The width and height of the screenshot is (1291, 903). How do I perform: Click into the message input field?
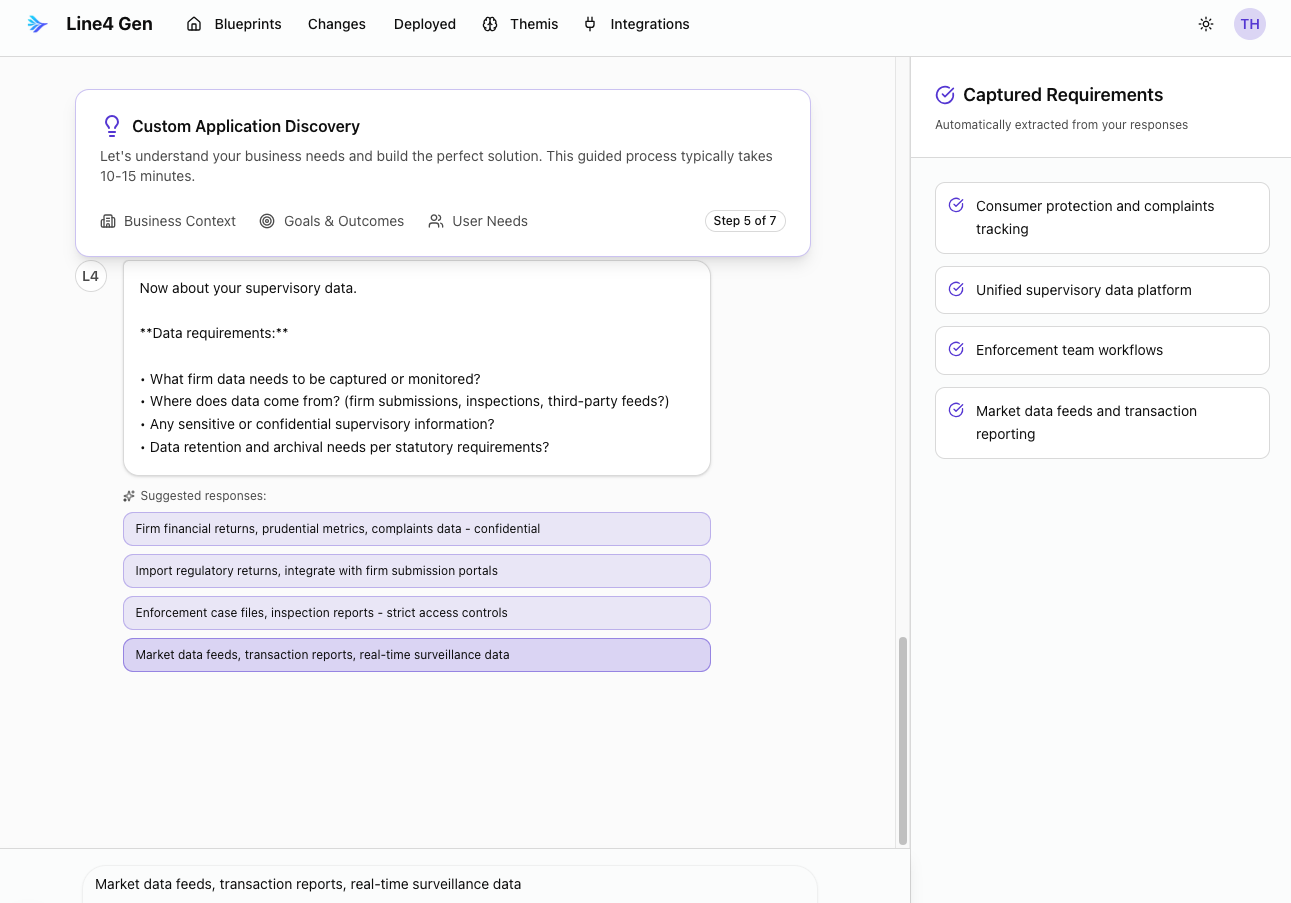pos(450,884)
